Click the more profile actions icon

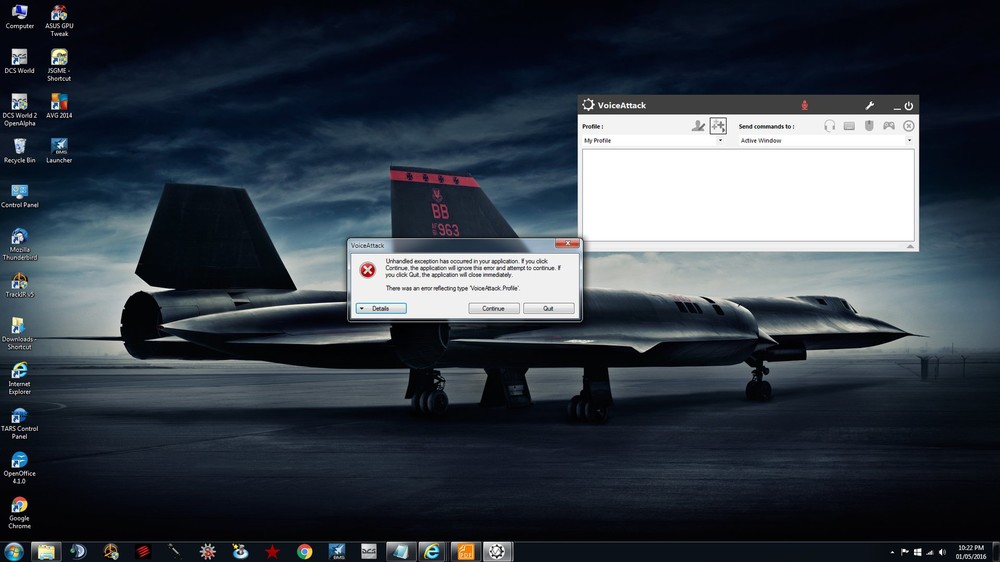718,126
